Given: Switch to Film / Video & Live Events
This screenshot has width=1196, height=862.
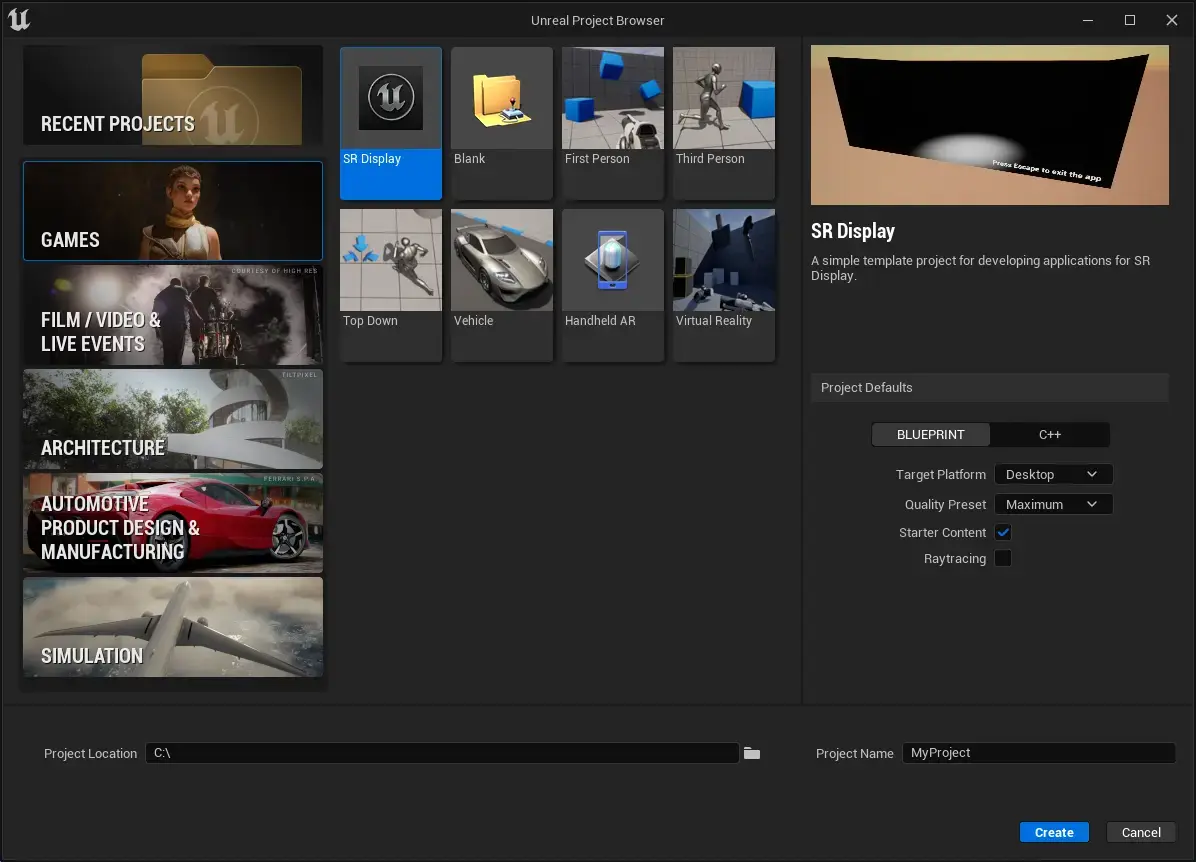Looking at the screenshot, I should pyautogui.click(x=173, y=316).
